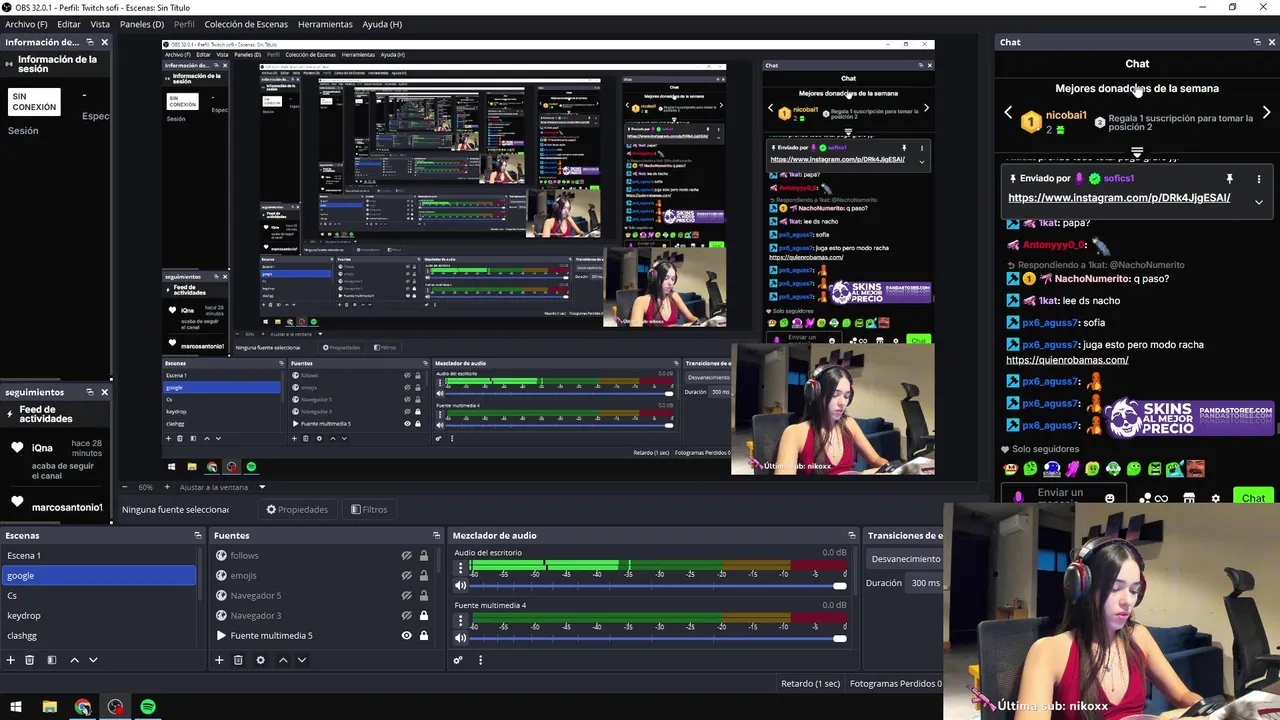Open scene filters icon in Escenas toolbar
Image resolution: width=1280 pixels, height=720 pixels.
tap(52, 660)
